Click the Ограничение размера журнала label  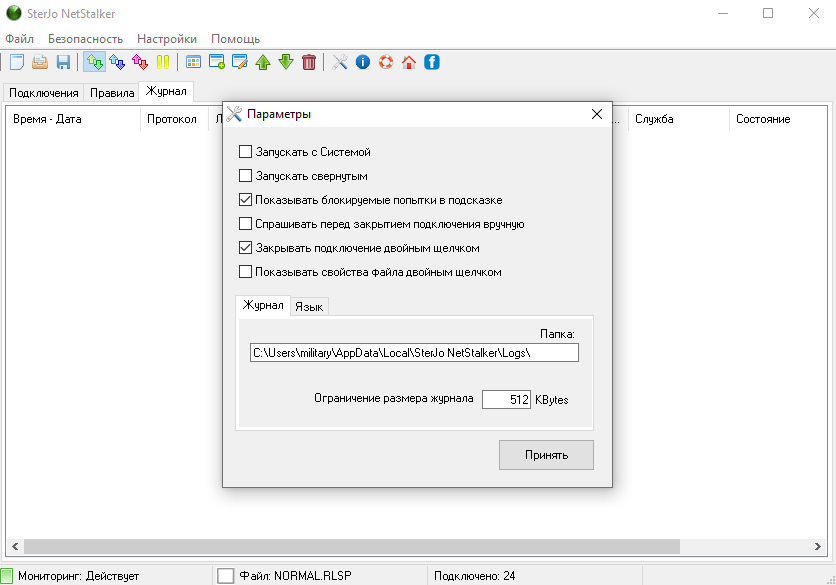coord(393,398)
